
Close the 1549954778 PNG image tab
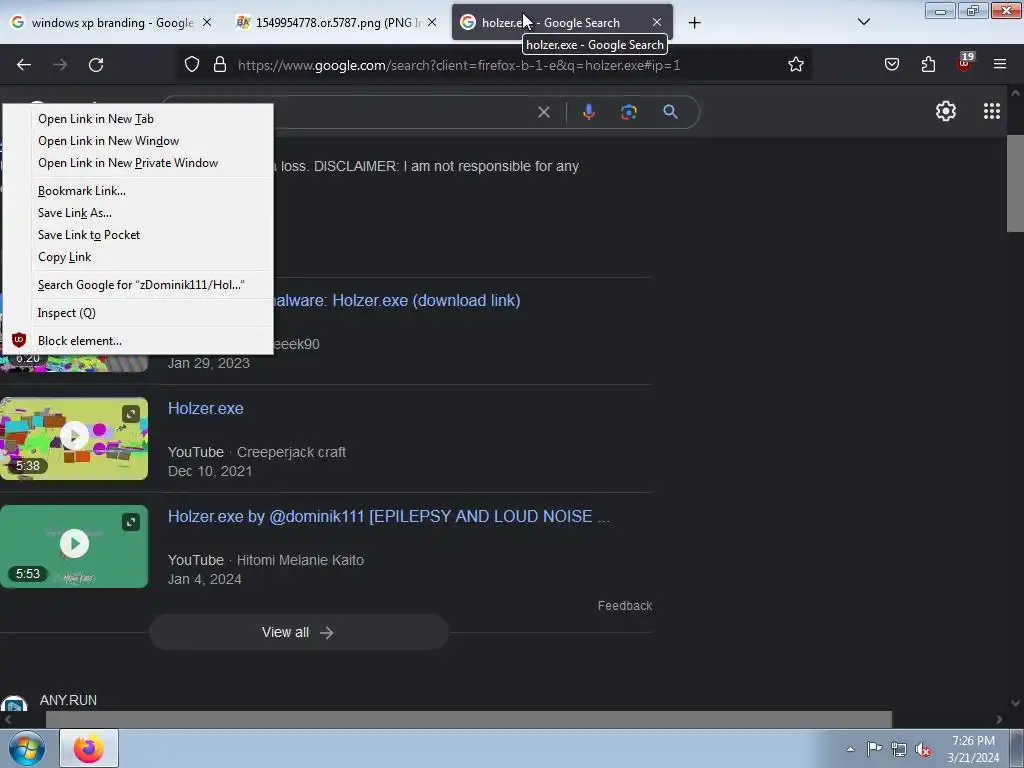(x=432, y=23)
